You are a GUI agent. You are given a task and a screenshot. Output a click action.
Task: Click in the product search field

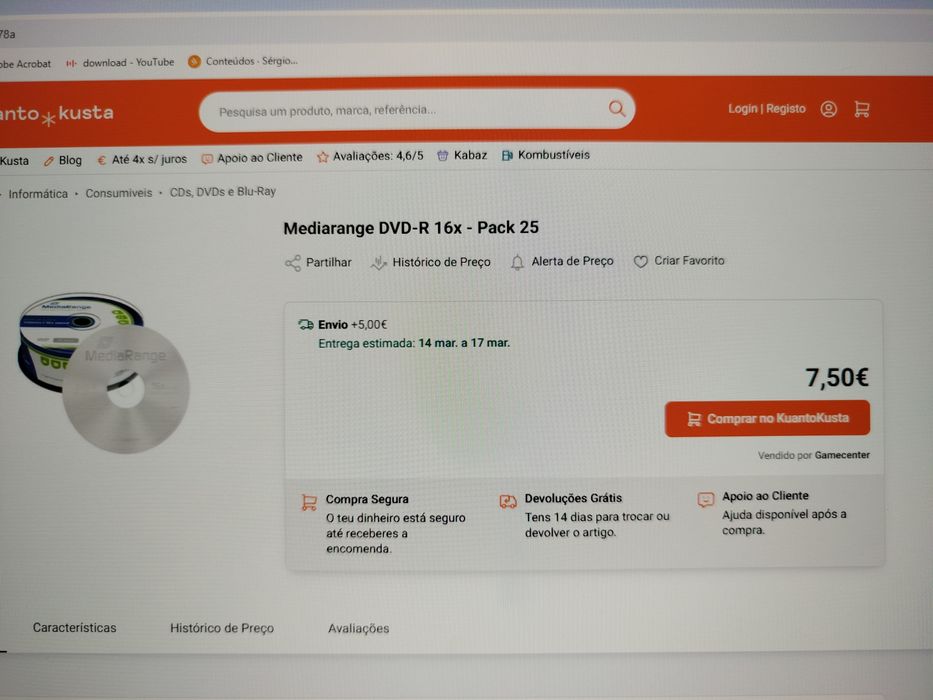point(411,110)
